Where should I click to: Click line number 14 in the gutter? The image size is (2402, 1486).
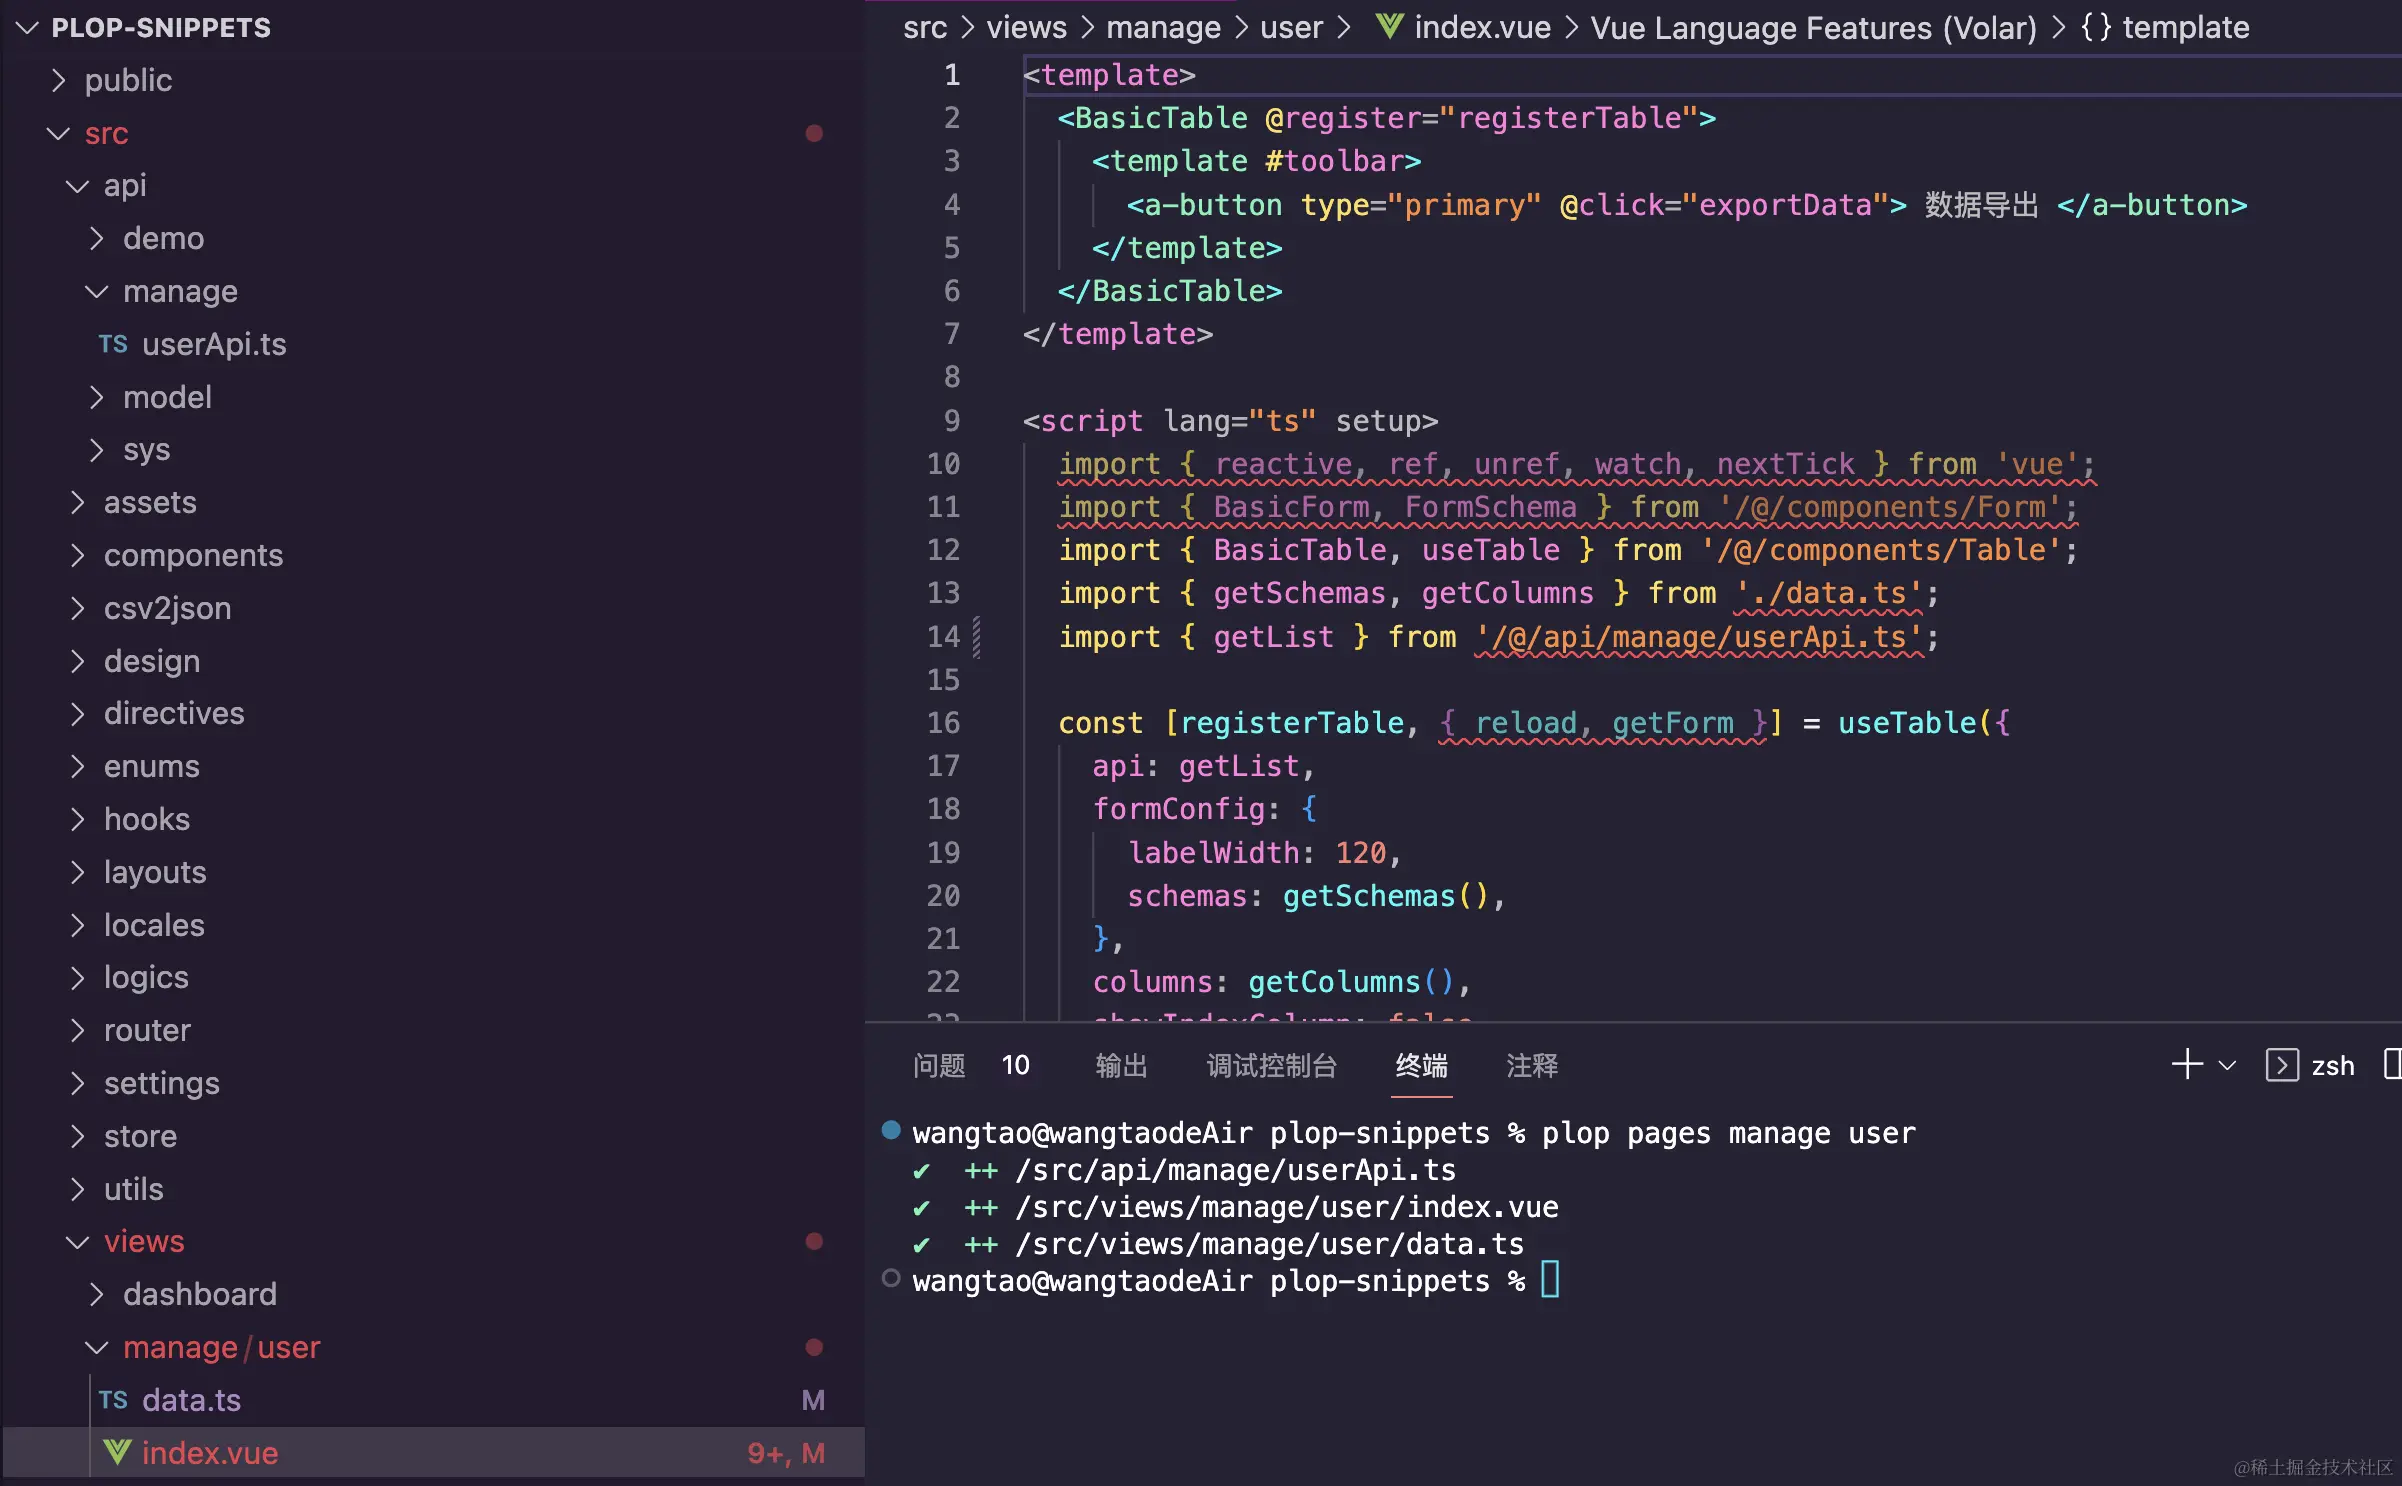point(943,637)
